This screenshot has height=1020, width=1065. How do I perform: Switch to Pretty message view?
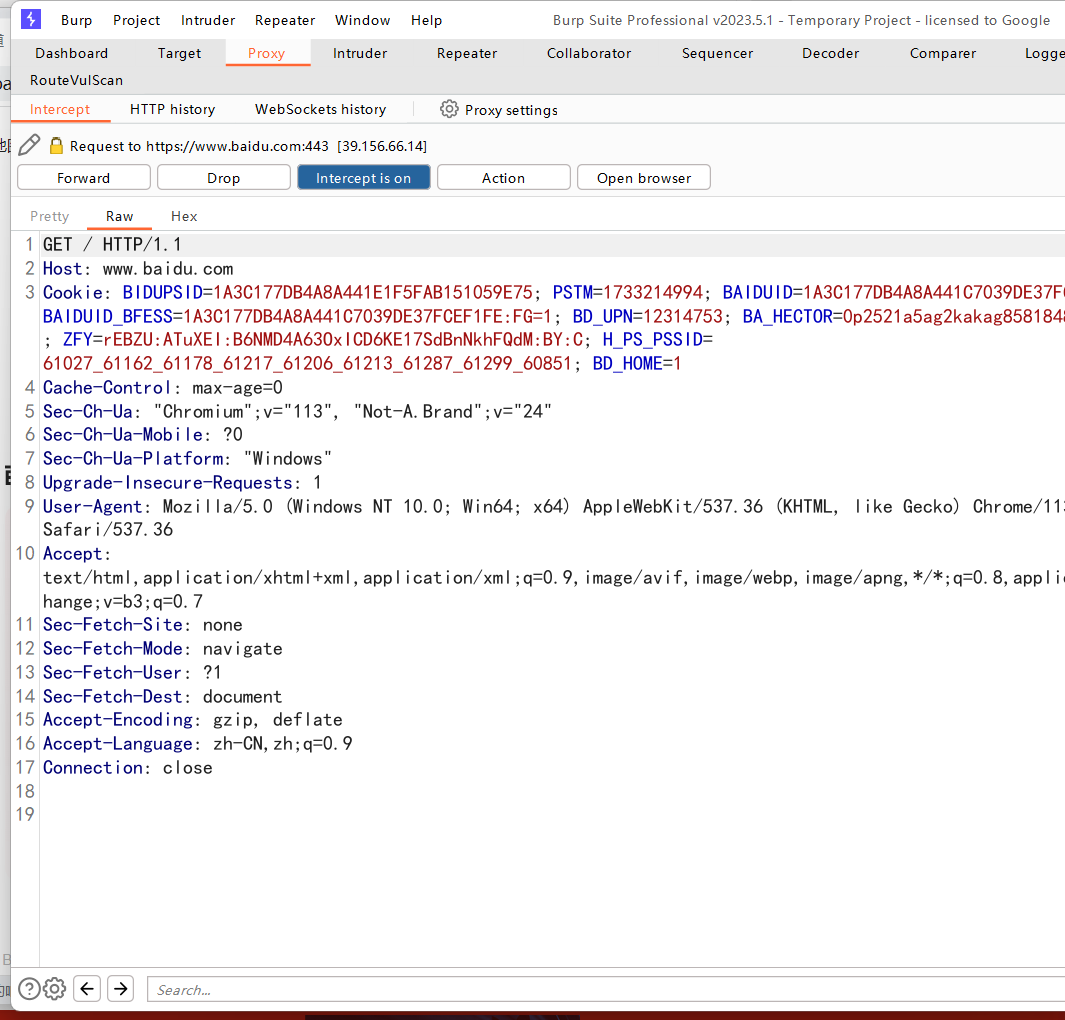[50, 216]
